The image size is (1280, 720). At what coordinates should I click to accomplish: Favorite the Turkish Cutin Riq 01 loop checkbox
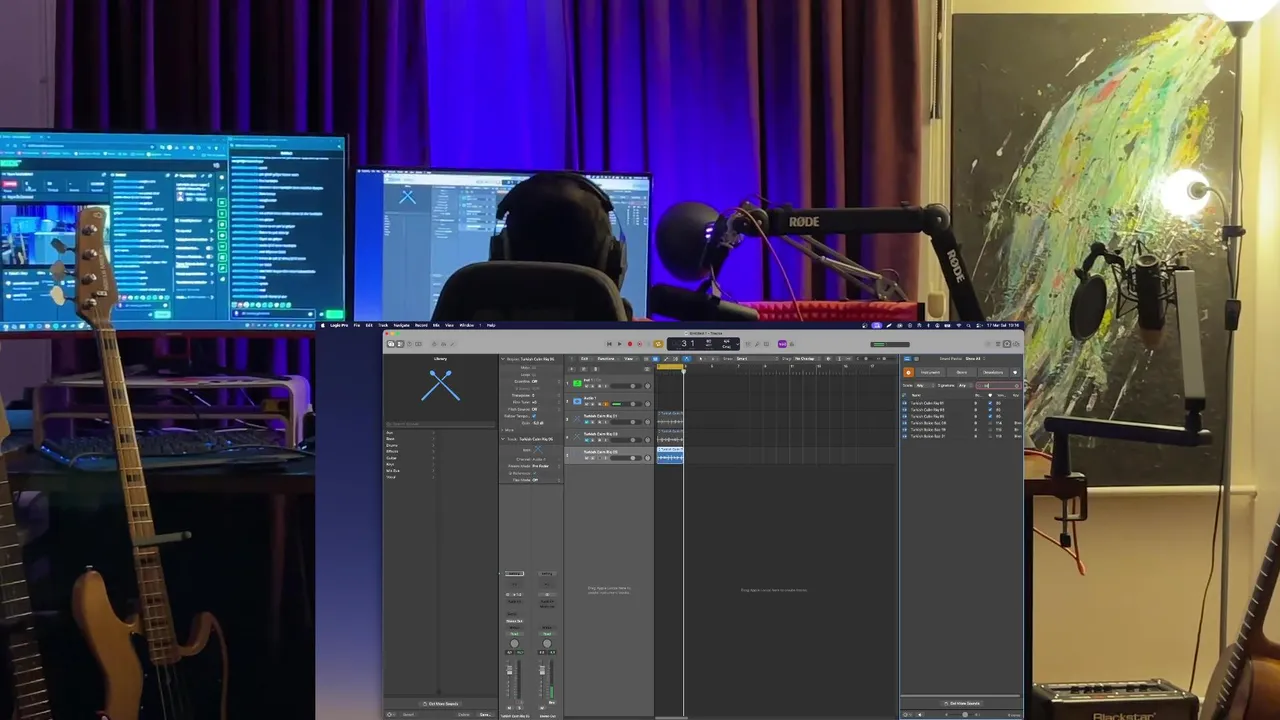(990, 403)
